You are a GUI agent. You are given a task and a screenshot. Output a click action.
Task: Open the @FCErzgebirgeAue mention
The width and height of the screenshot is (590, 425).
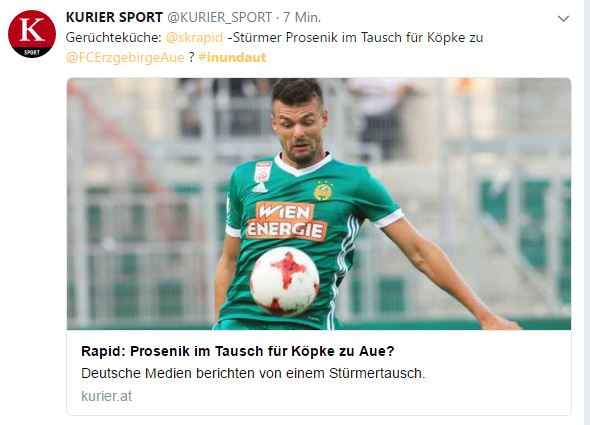pyautogui.click(x=125, y=58)
